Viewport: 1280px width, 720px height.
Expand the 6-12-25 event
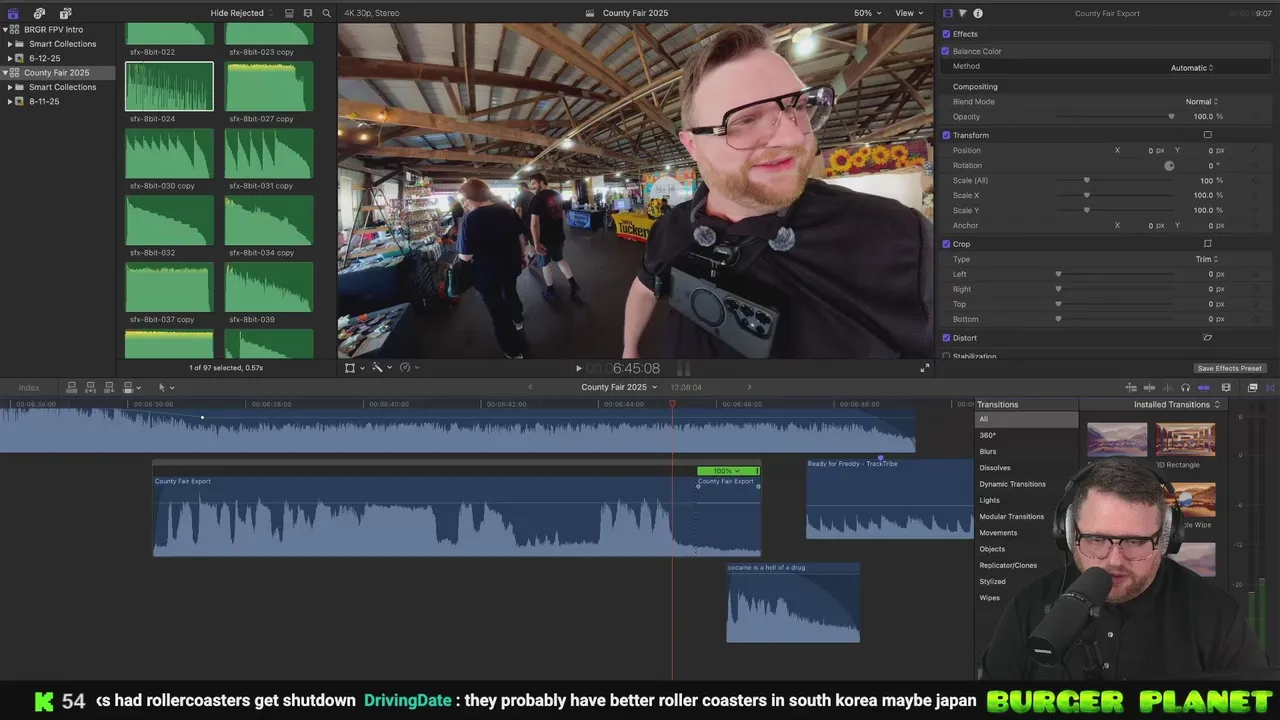tap(10, 58)
